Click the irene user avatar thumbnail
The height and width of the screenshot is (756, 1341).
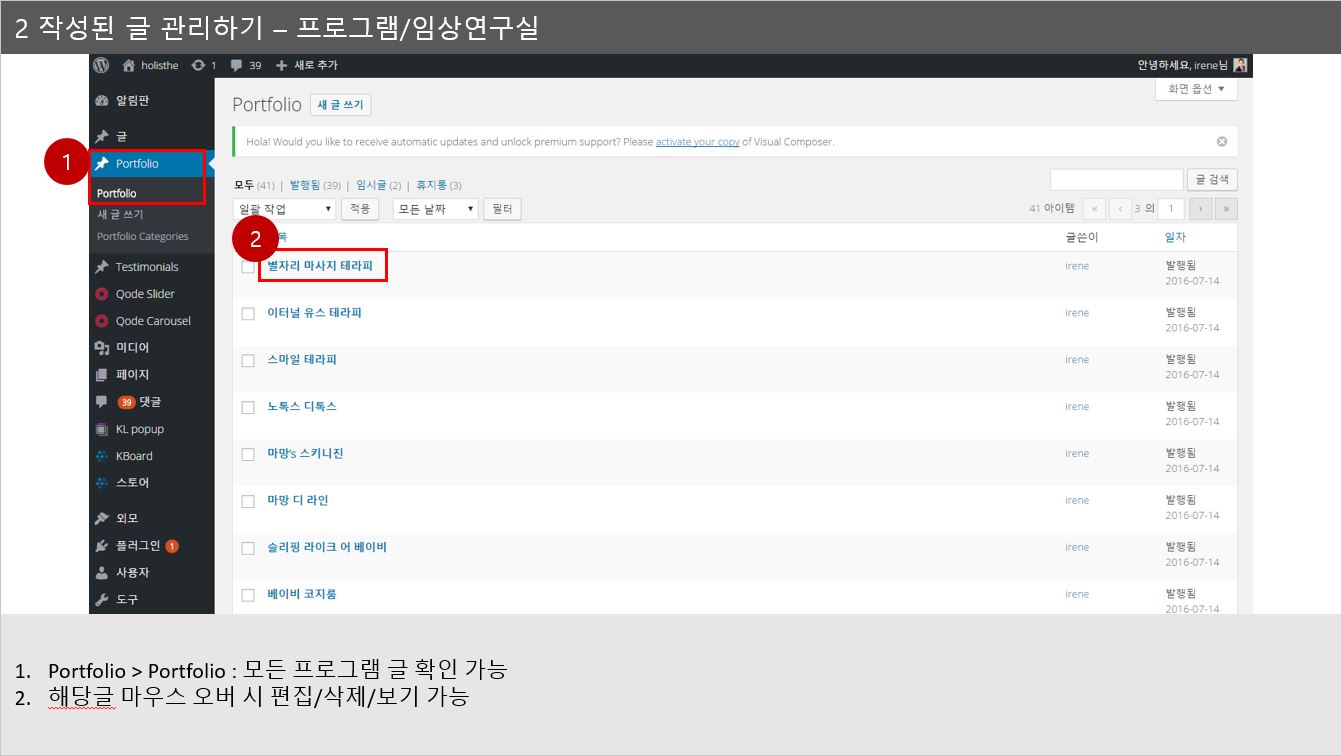pos(1240,65)
